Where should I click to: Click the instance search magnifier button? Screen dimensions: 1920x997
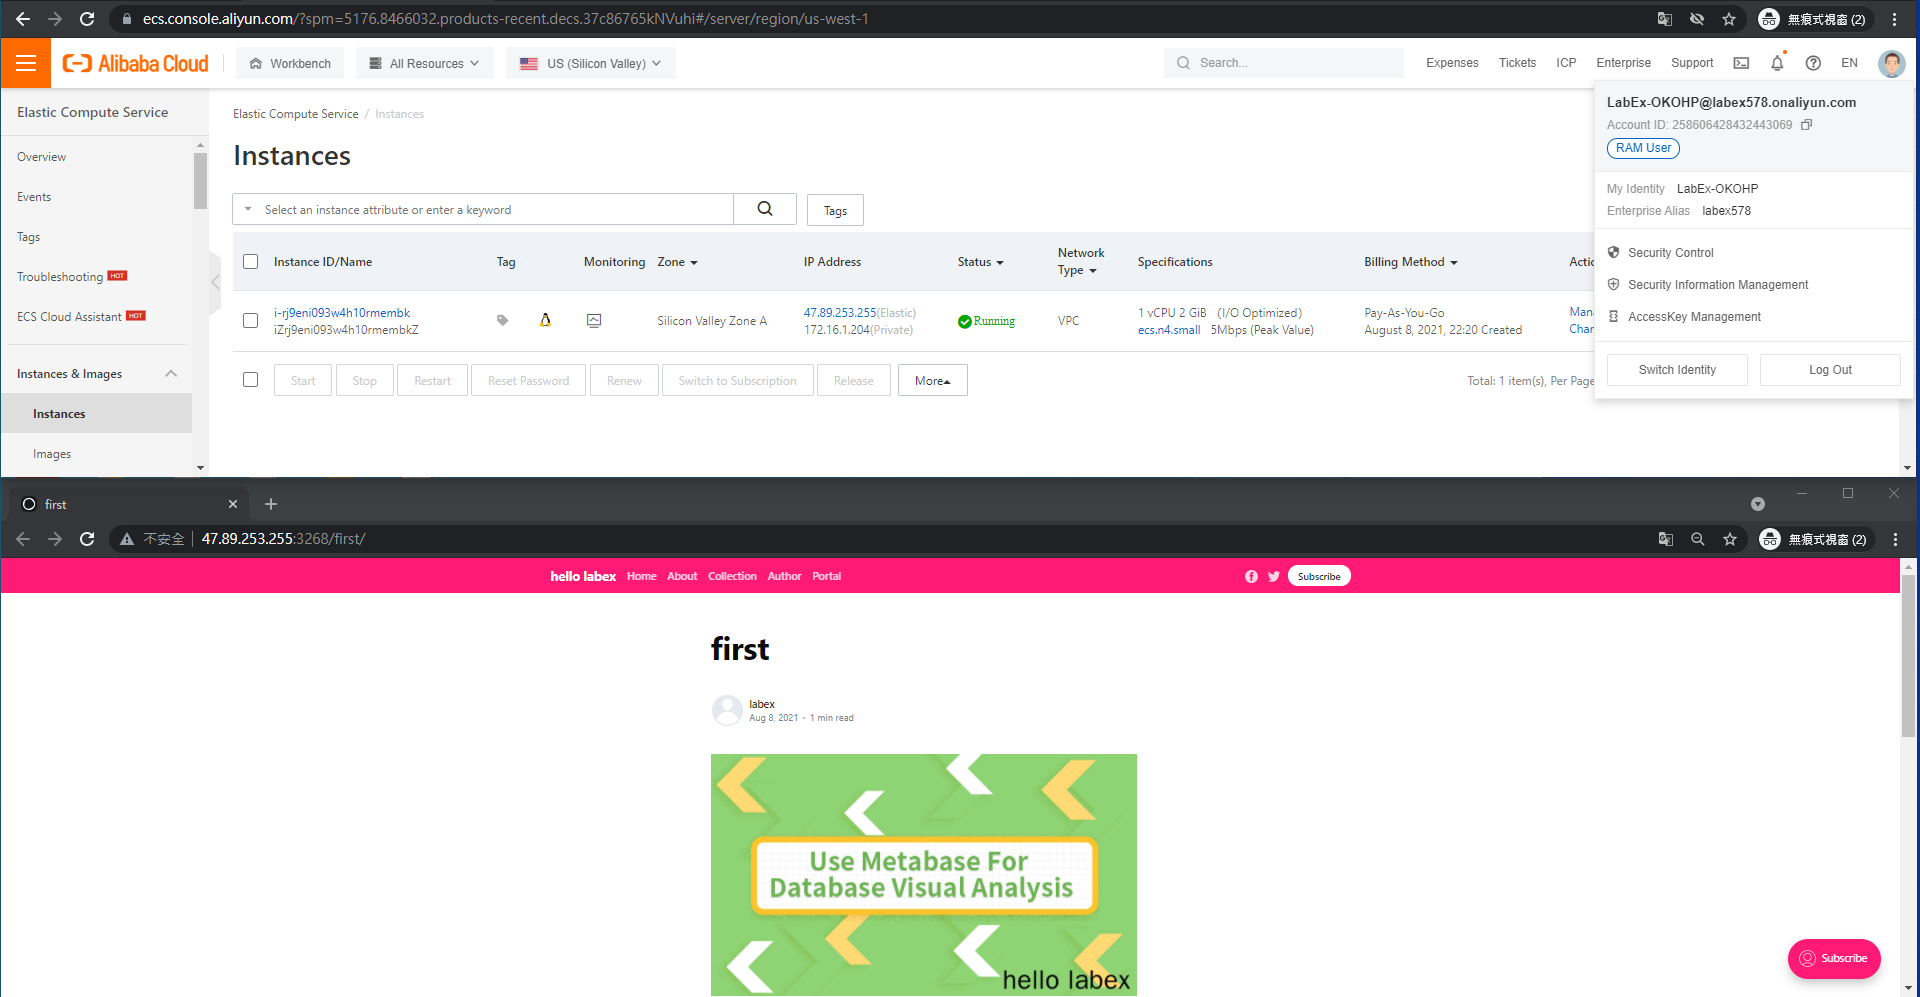tap(765, 209)
